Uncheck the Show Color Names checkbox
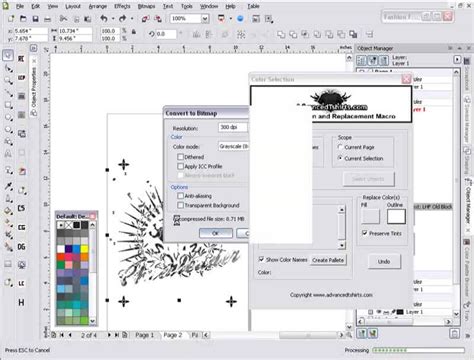 pyautogui.click(x=261, y=259)
